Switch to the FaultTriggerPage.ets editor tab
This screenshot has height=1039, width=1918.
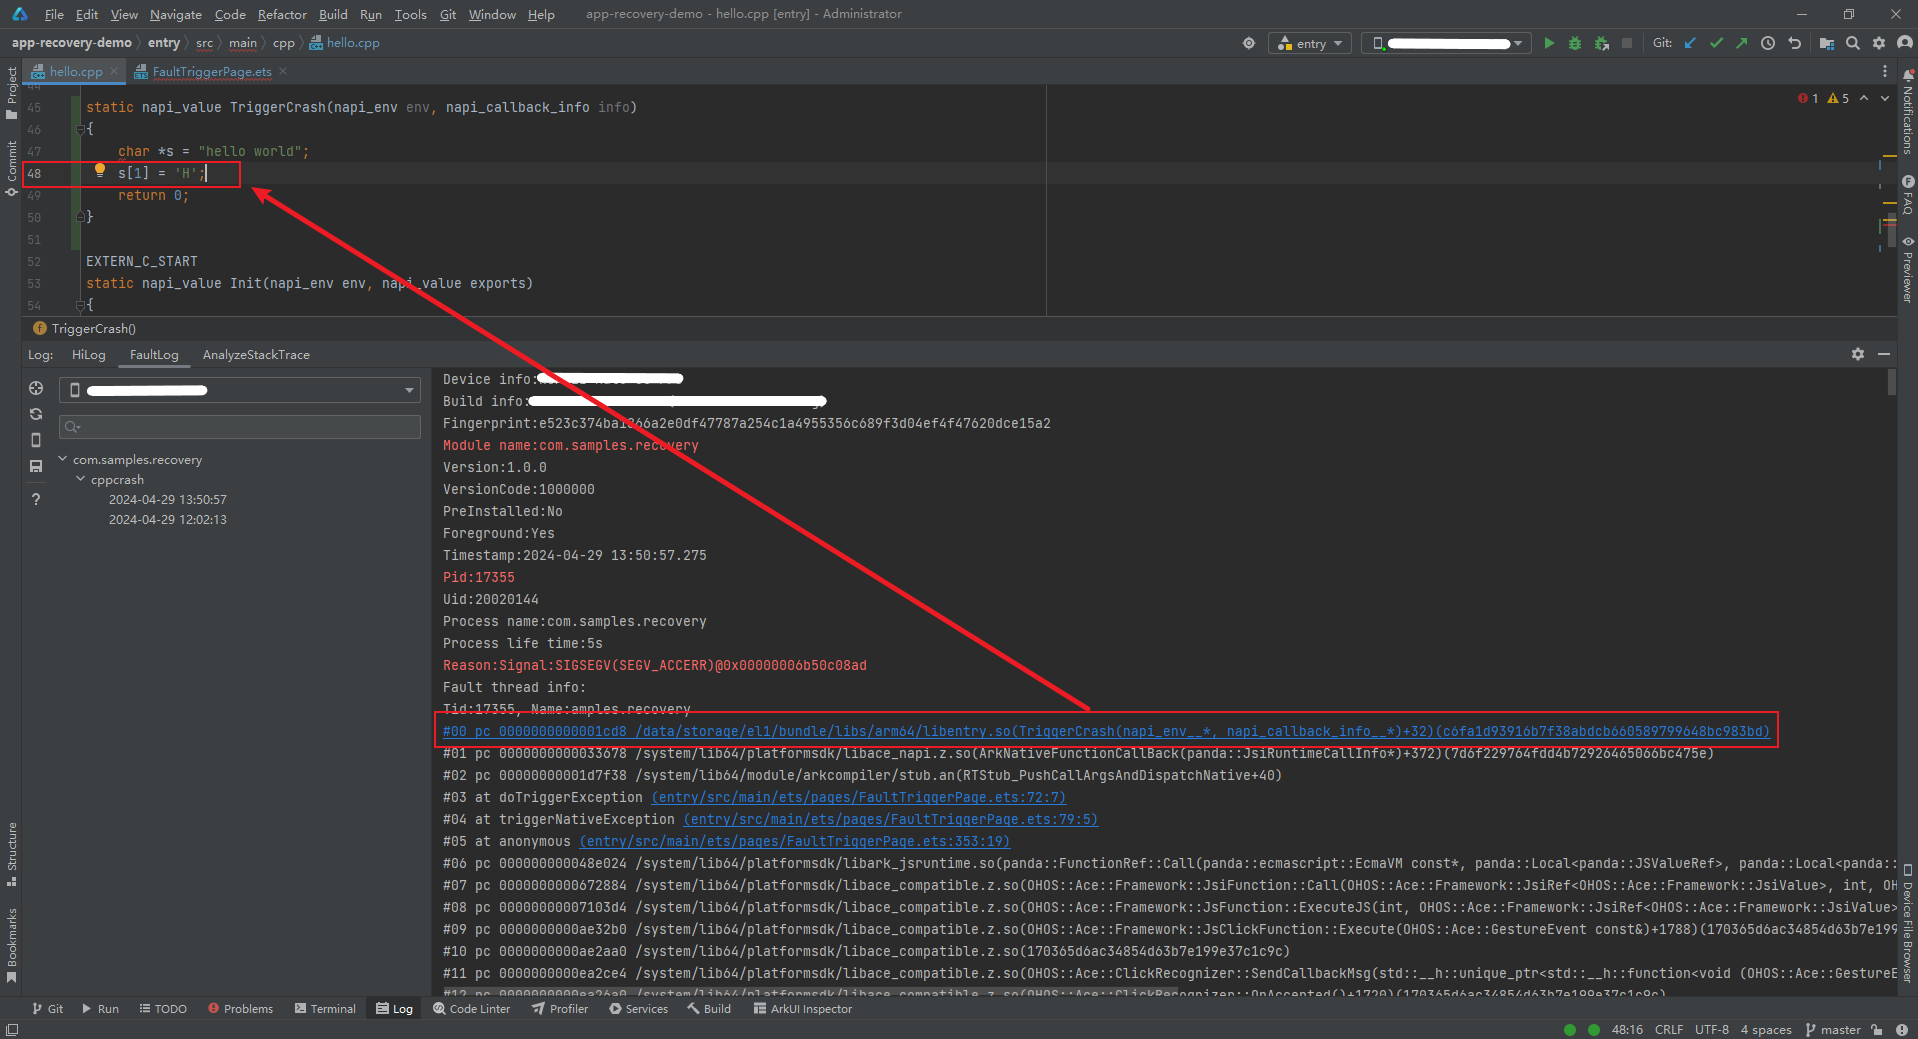pos(211,71)
